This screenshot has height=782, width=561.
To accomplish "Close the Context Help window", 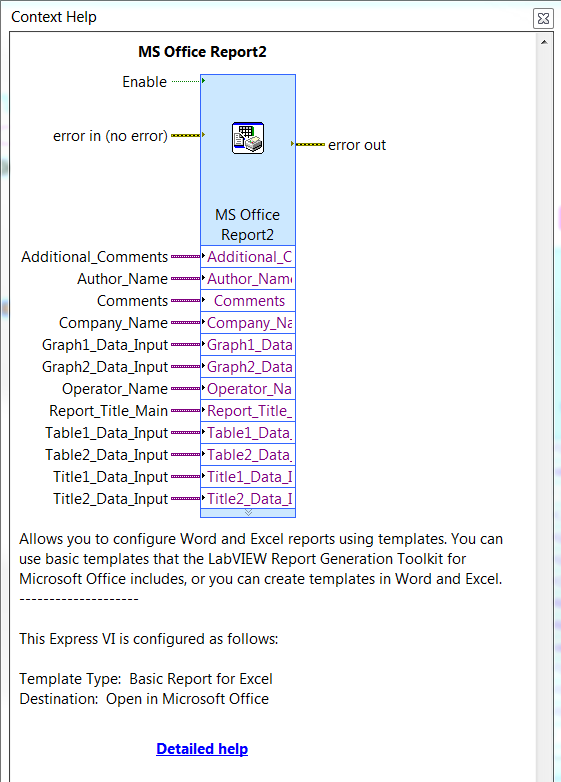I will [x=543, y=18].
